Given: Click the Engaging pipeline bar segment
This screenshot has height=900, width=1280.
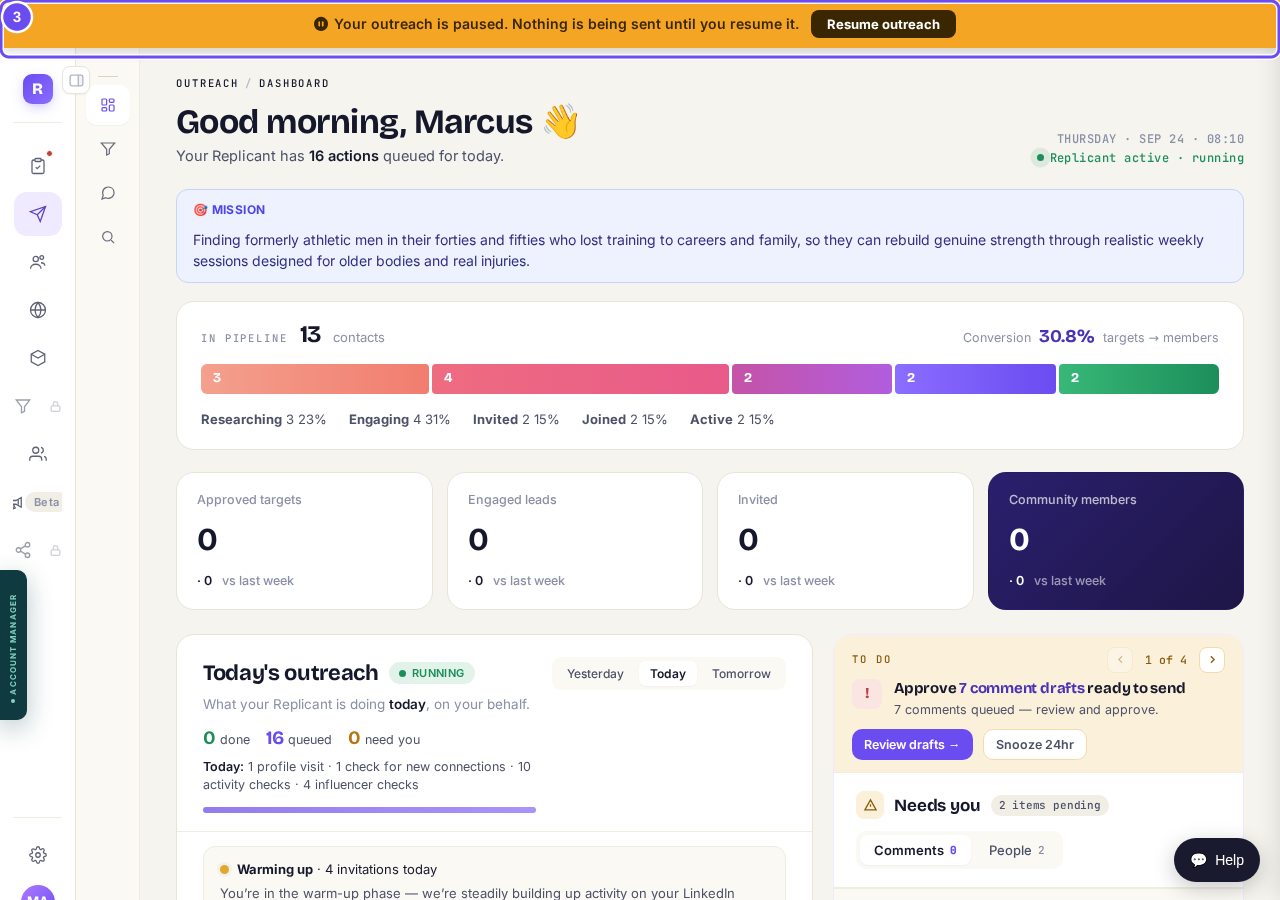Looking at the screenshot, I should [580, 379].
